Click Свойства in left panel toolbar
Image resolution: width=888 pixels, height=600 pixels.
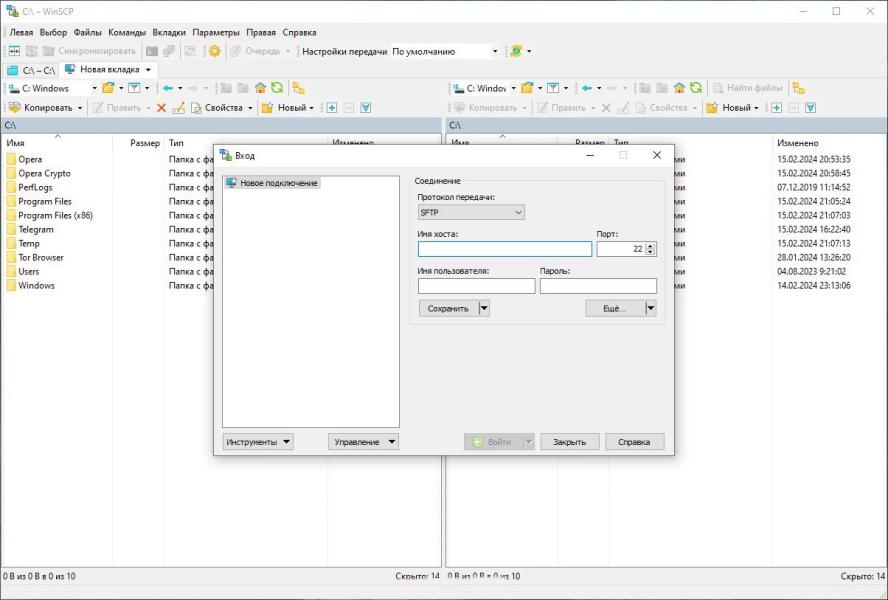click(x=217, y=108)
